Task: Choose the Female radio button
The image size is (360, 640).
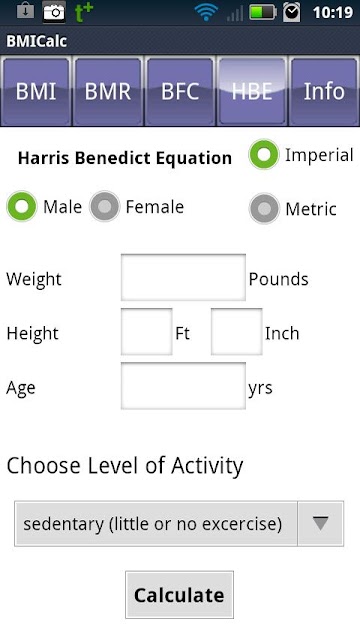Action: click(104, 207)
